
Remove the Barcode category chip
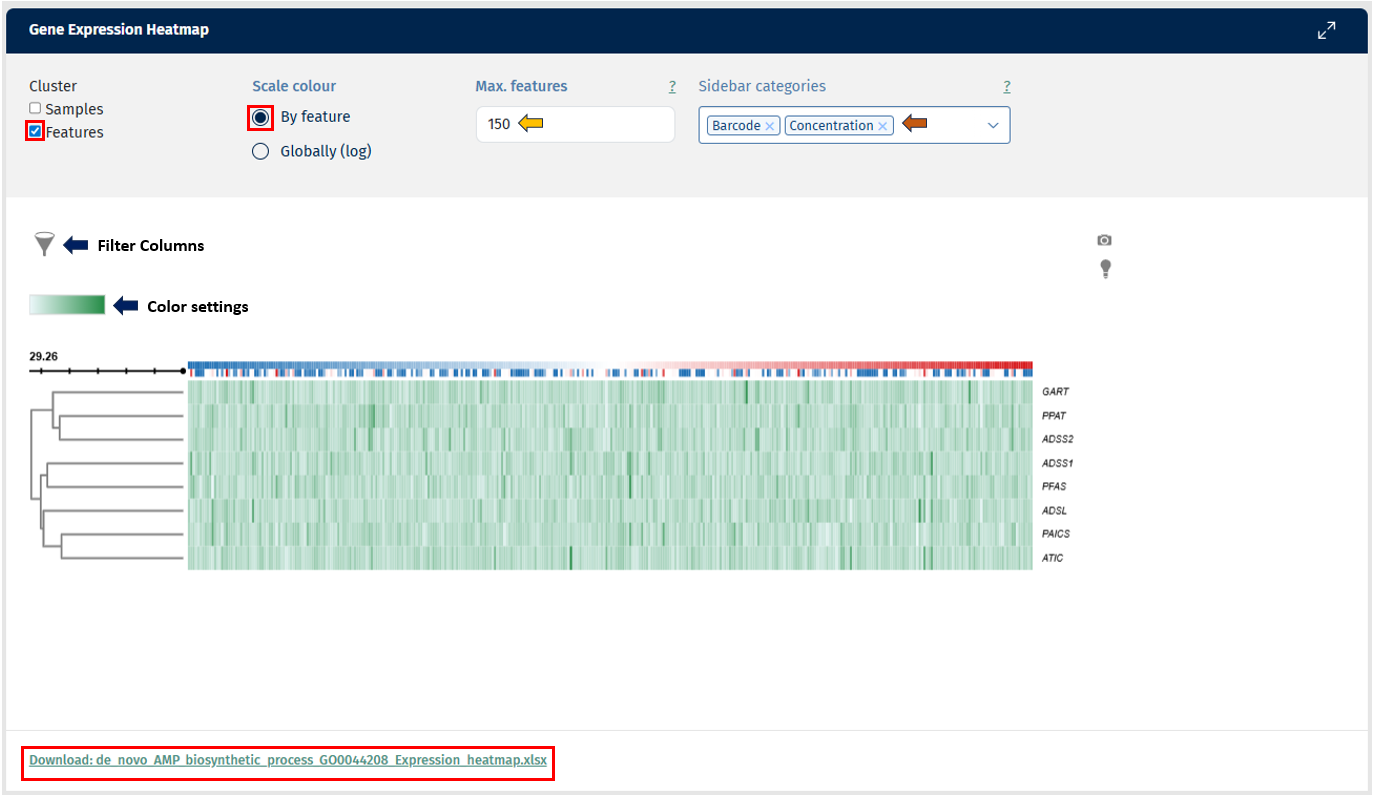pos(768,125)
